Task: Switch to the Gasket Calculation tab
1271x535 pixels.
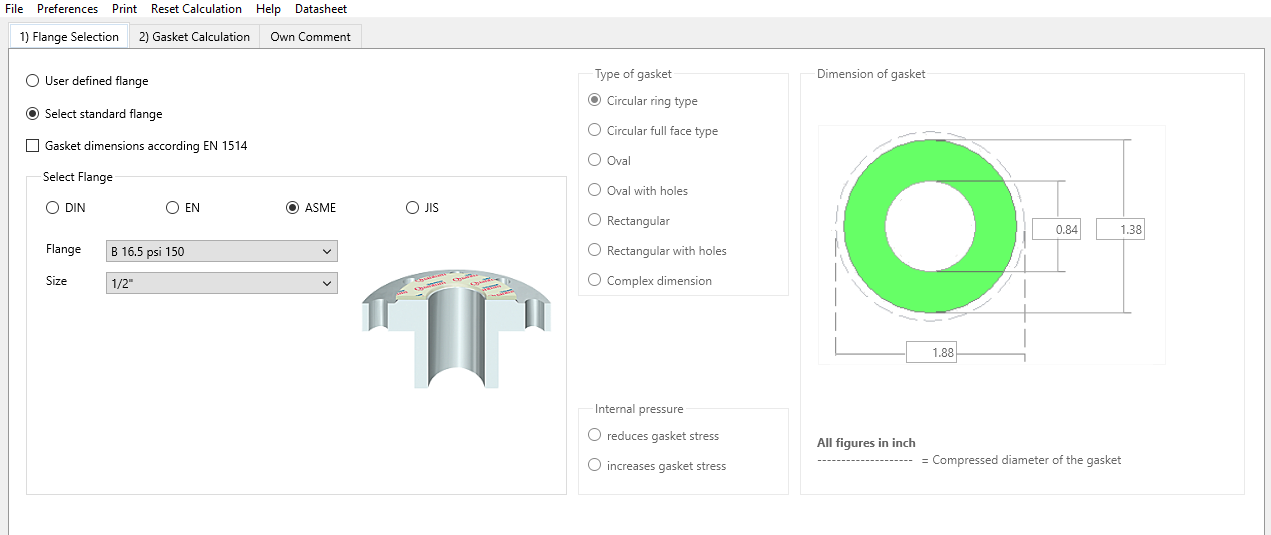Action: [194, 37]
